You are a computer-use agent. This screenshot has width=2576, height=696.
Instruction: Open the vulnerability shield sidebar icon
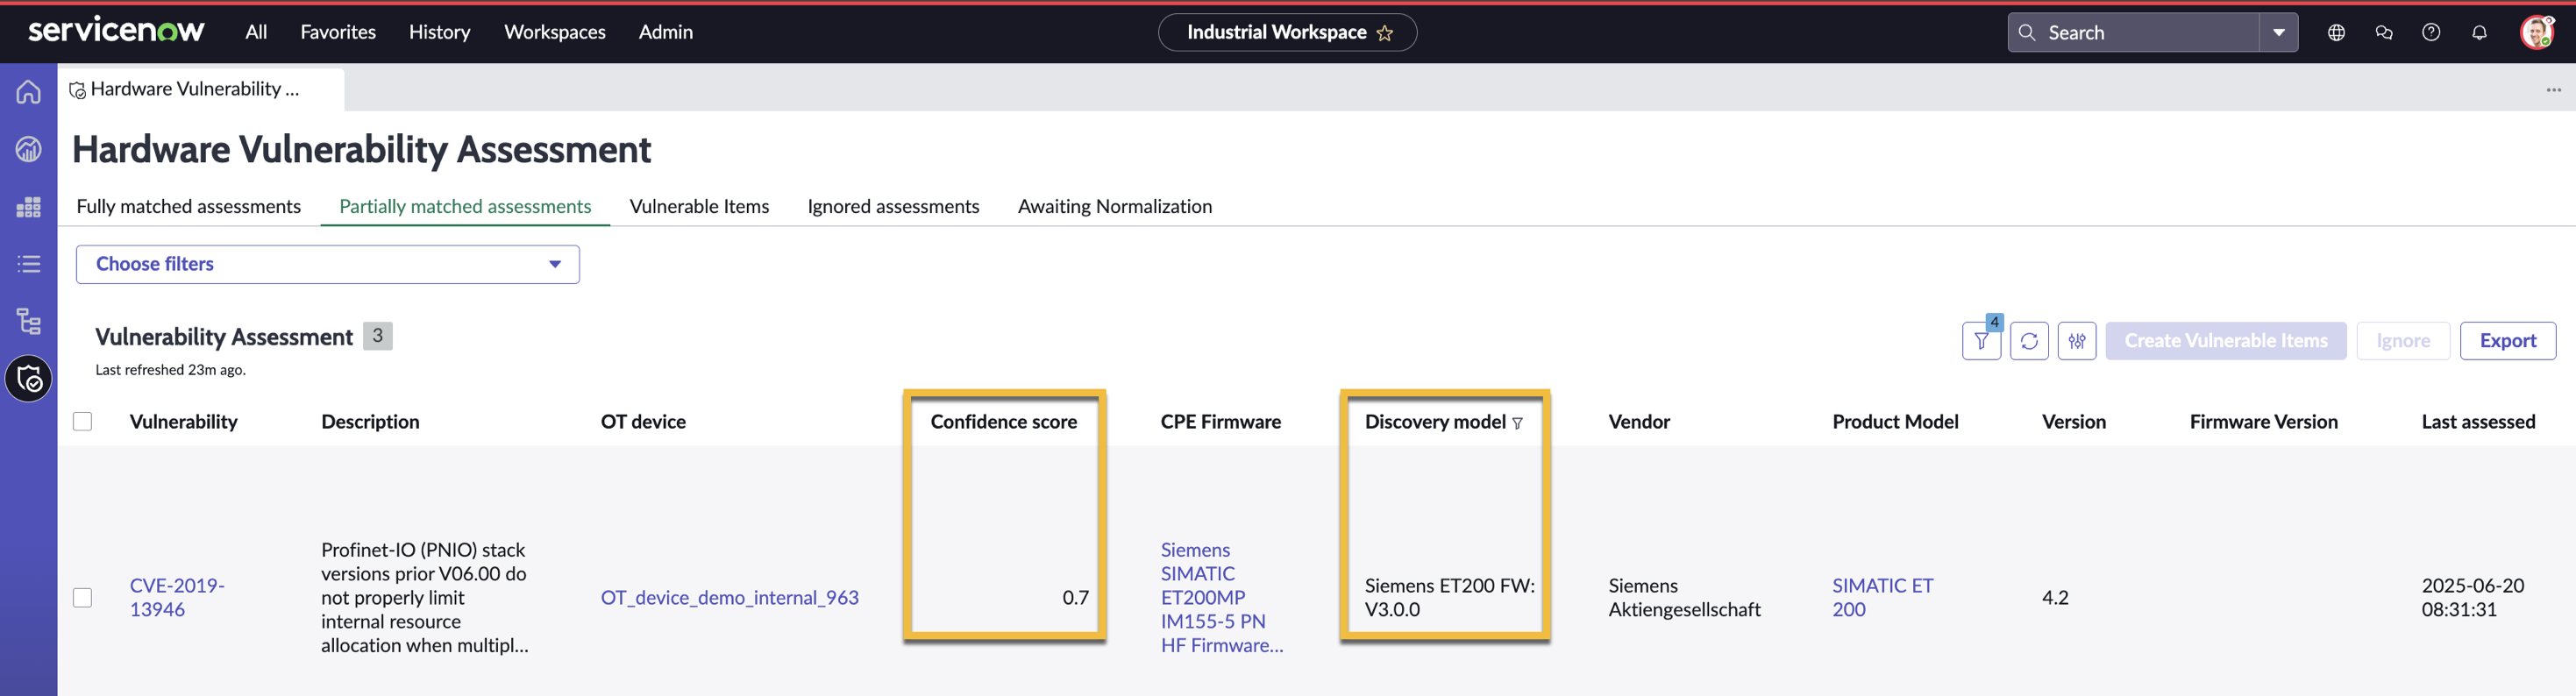tap(28, 379)
